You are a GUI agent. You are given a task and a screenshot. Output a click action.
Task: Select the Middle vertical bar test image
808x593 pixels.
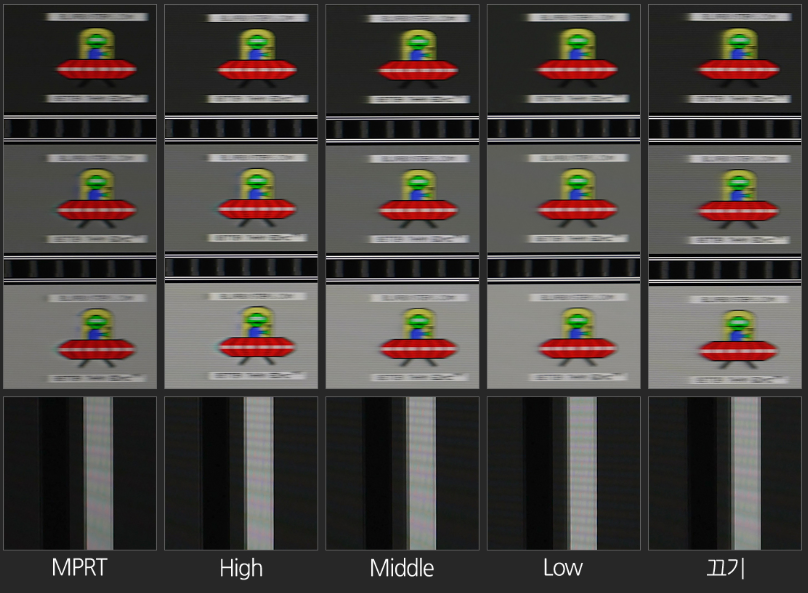pyautogui.click(x=402, y=473)
